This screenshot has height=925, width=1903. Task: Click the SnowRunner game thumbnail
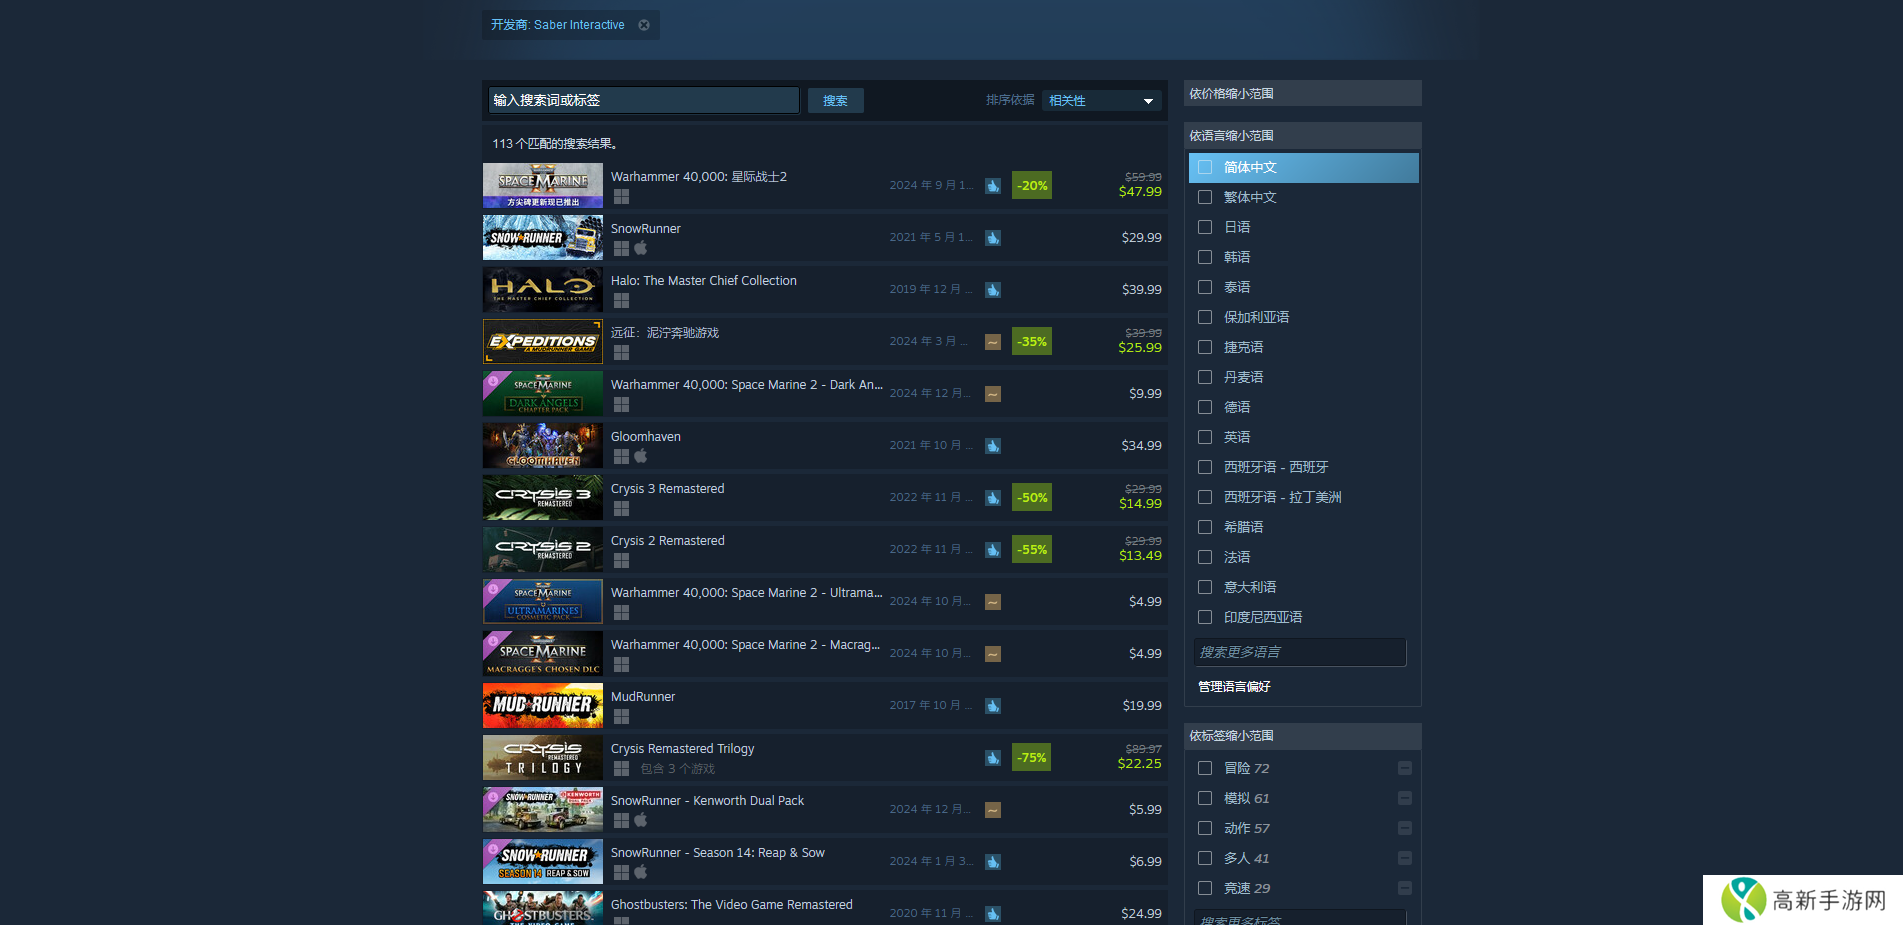point(542,238)
